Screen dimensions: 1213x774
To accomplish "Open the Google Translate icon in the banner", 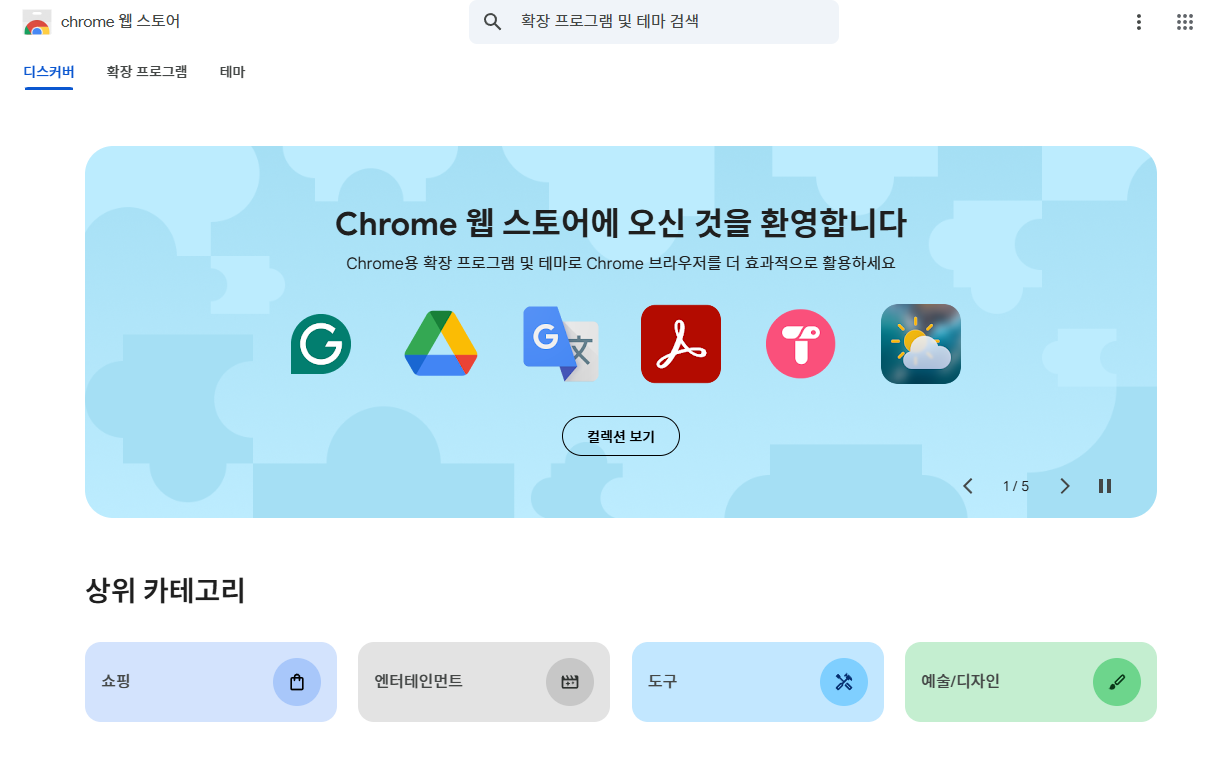I will click(560, 344).
